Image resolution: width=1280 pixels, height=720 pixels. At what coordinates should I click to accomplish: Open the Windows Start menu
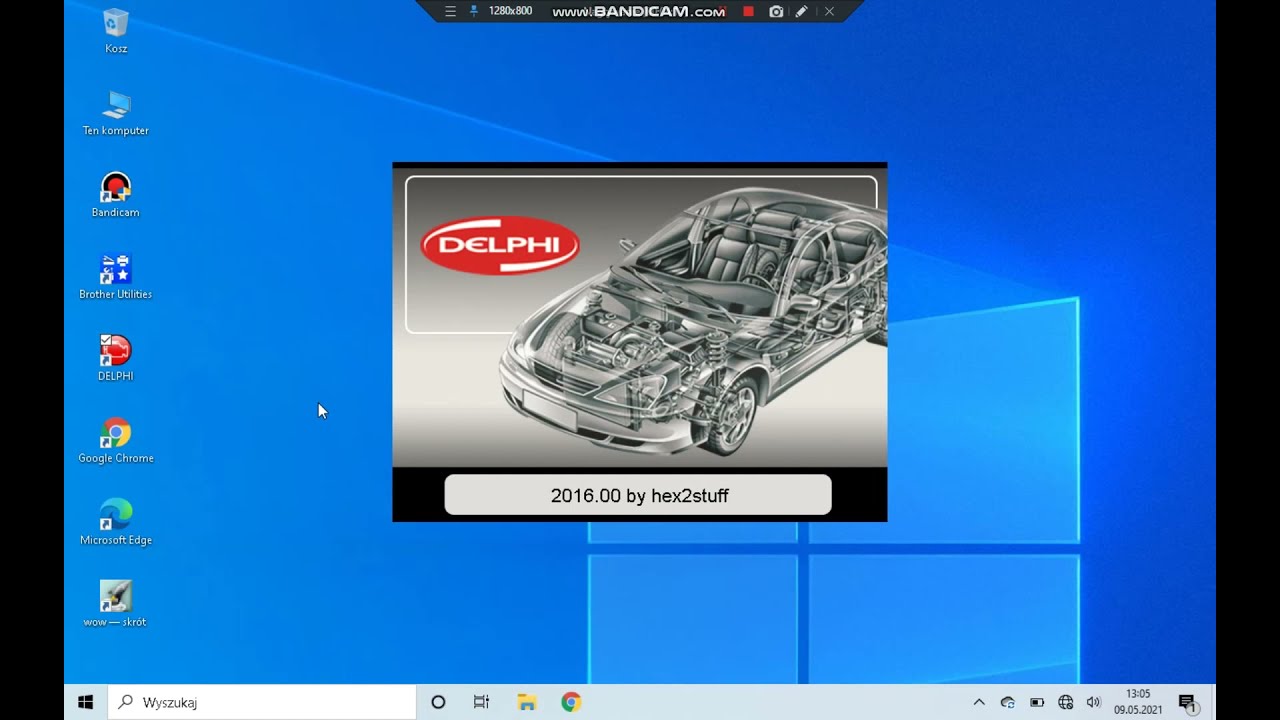pos(86,702)
